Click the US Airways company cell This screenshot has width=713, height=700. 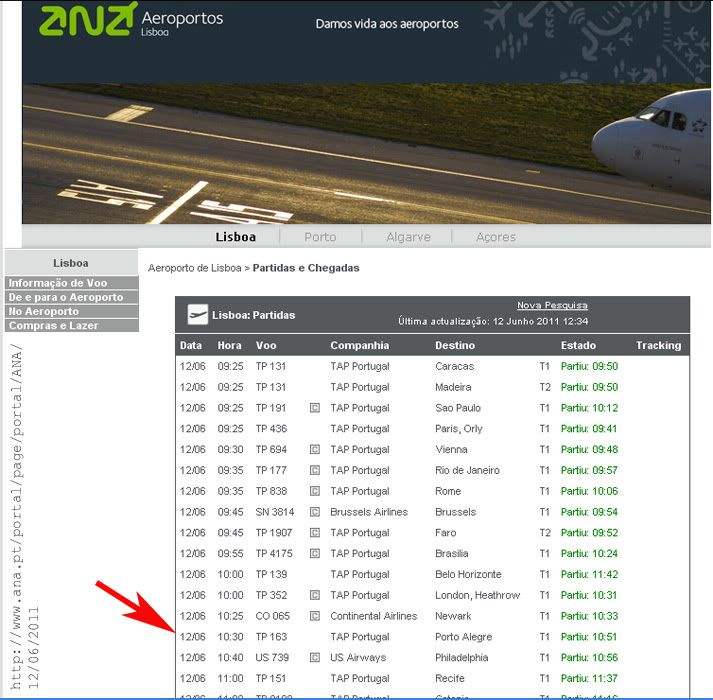358,657
